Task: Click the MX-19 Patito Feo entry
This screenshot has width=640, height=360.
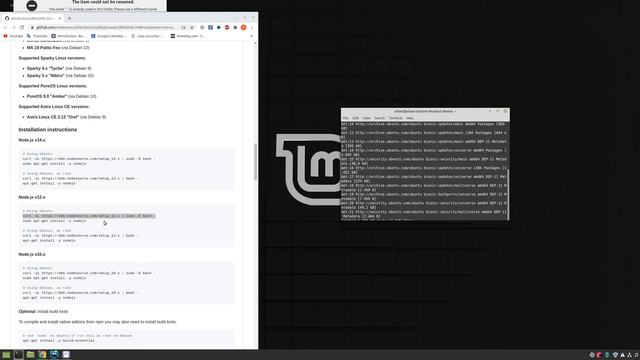Action: [58, 48]
